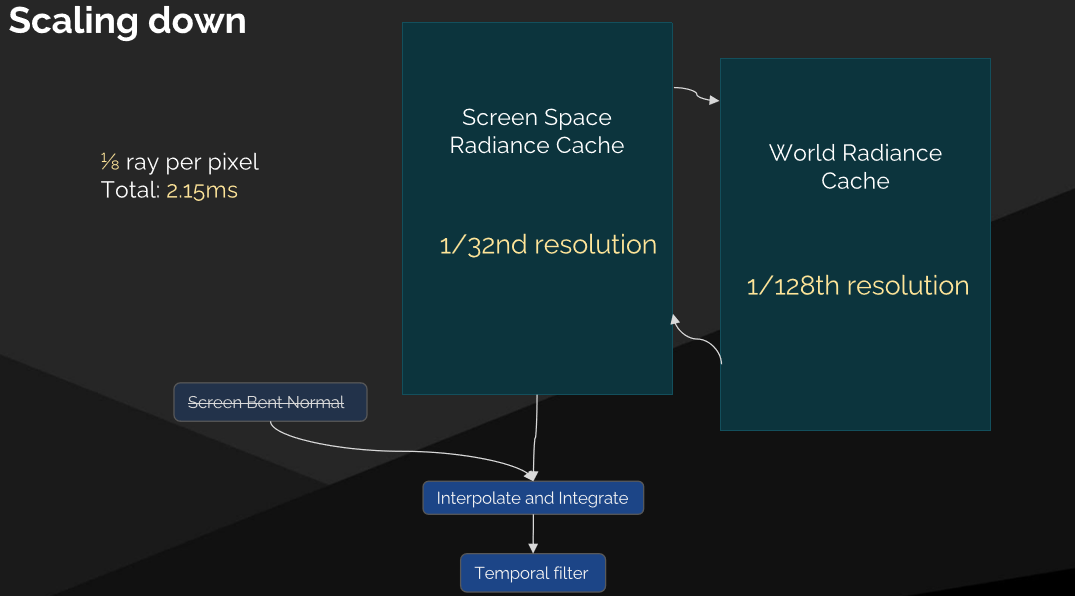Click the Total: 2.15ms timing text
The image size is (1075, 596).
tap(169, 190)
